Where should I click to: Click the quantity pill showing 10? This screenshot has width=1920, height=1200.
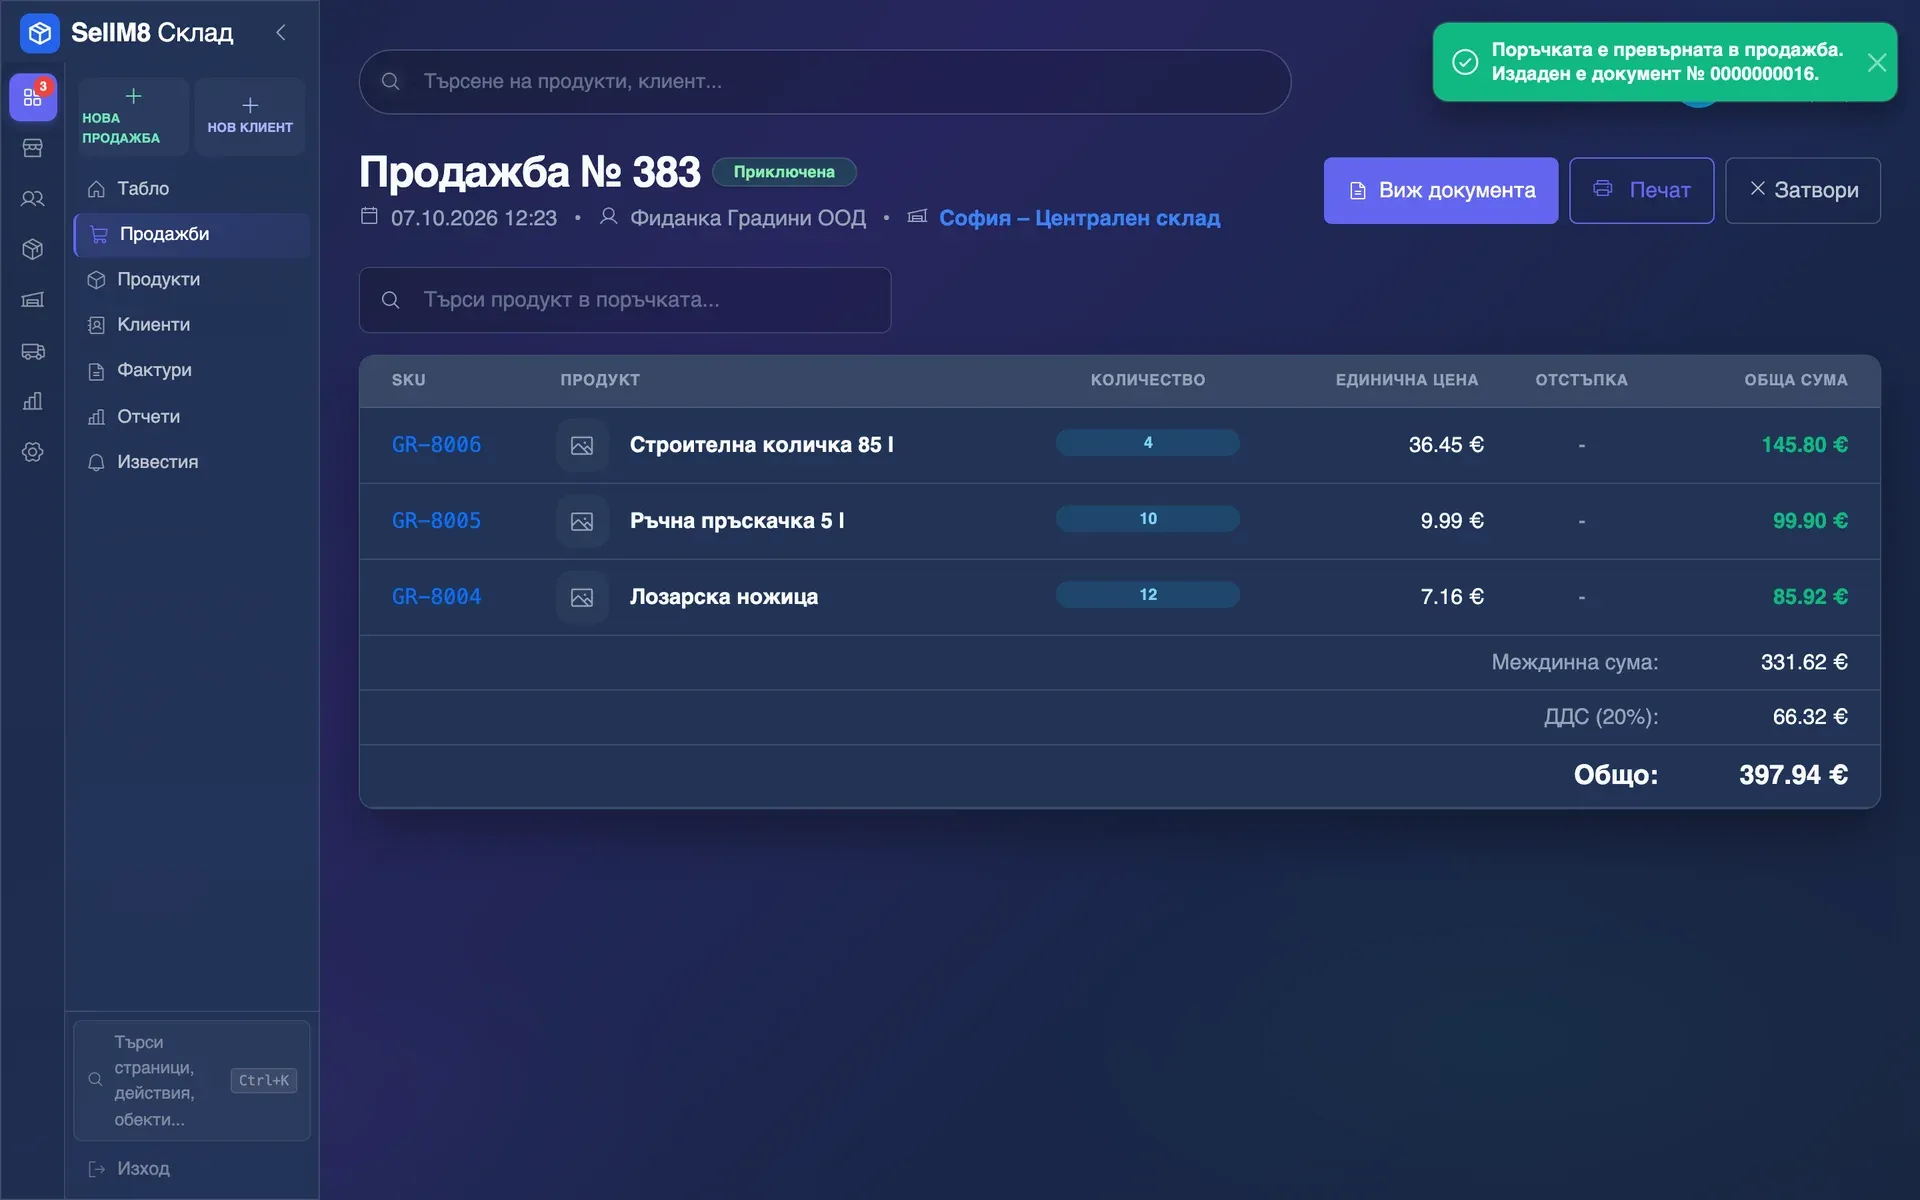pos(1148,518)
